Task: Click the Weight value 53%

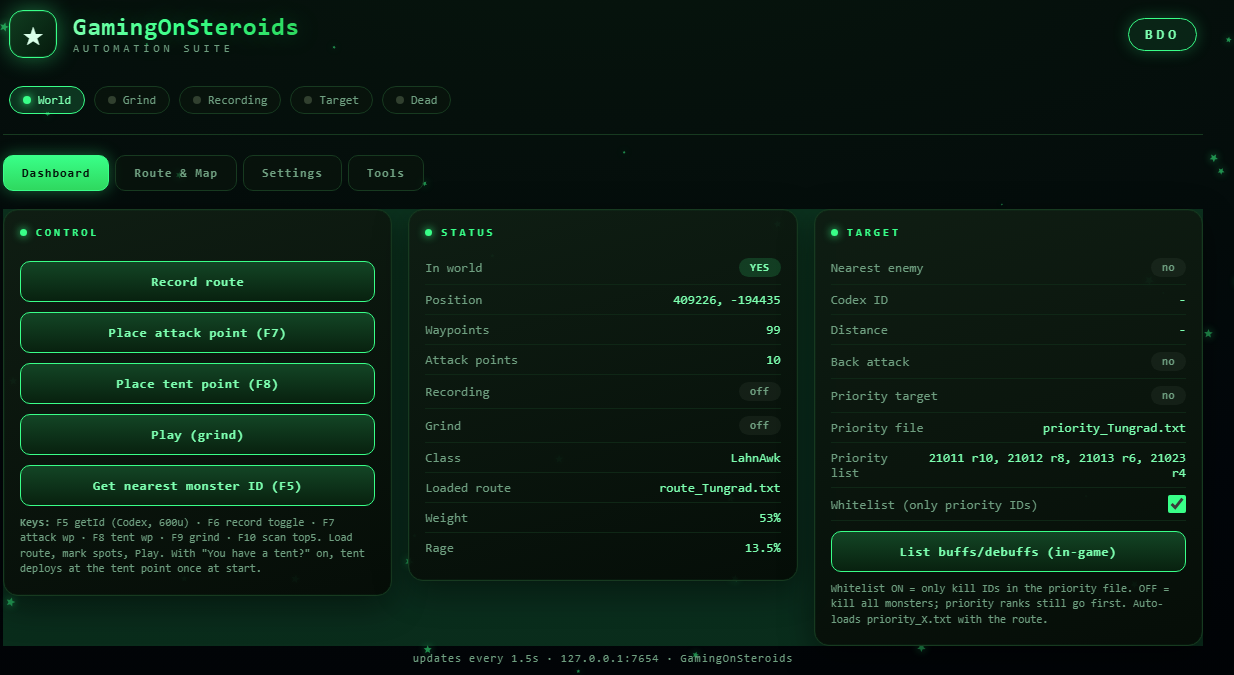Action: pyautogui.click(x=770, y=518)
